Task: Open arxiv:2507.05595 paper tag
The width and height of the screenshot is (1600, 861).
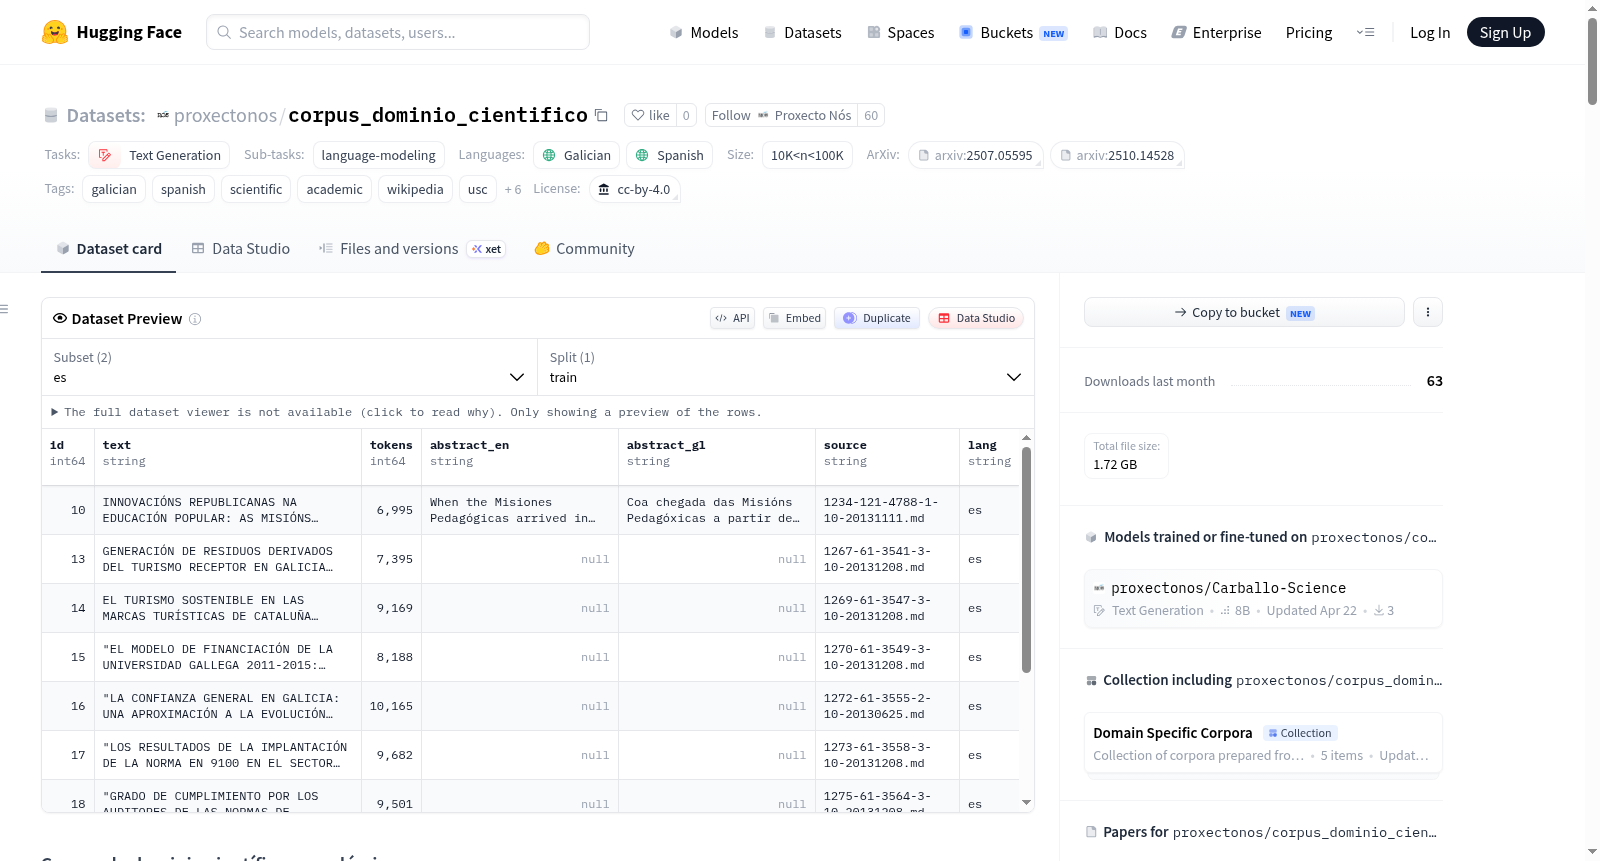Action: [975, 155]
